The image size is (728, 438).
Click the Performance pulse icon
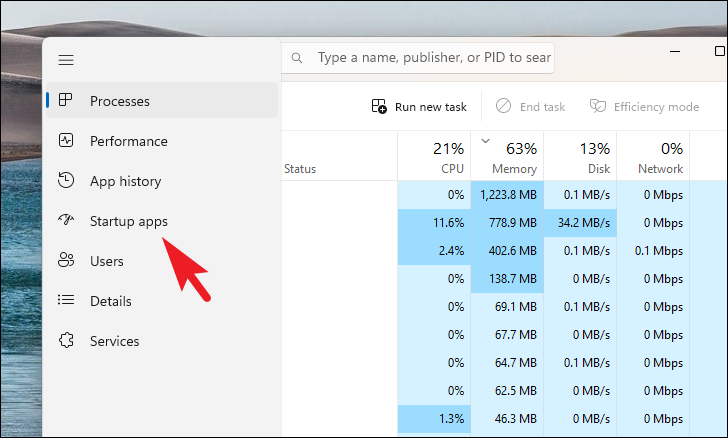click(x=65, y=140)
